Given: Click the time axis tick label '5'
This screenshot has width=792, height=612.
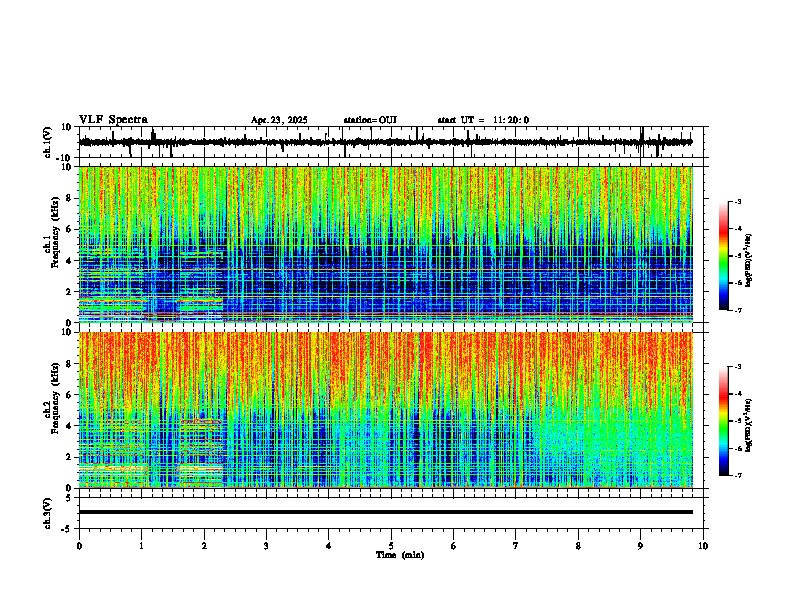Looking at the screenshot, I should 391,546.
